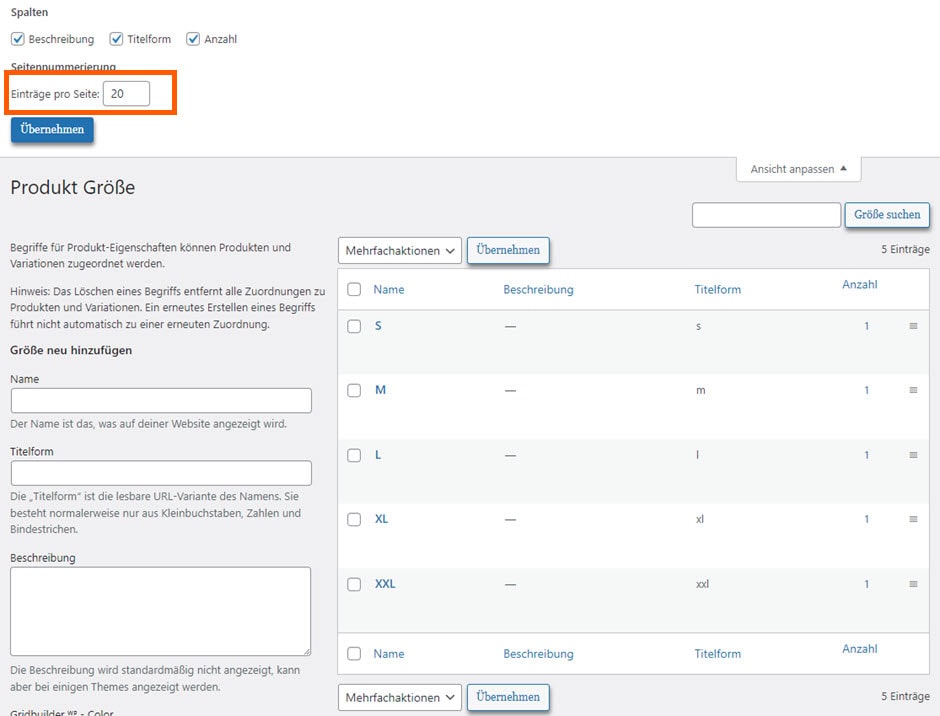Screen dimensions: 940x716
Task: Open the top Mehrfachaktionen dropdown
Action: (399, 251)
